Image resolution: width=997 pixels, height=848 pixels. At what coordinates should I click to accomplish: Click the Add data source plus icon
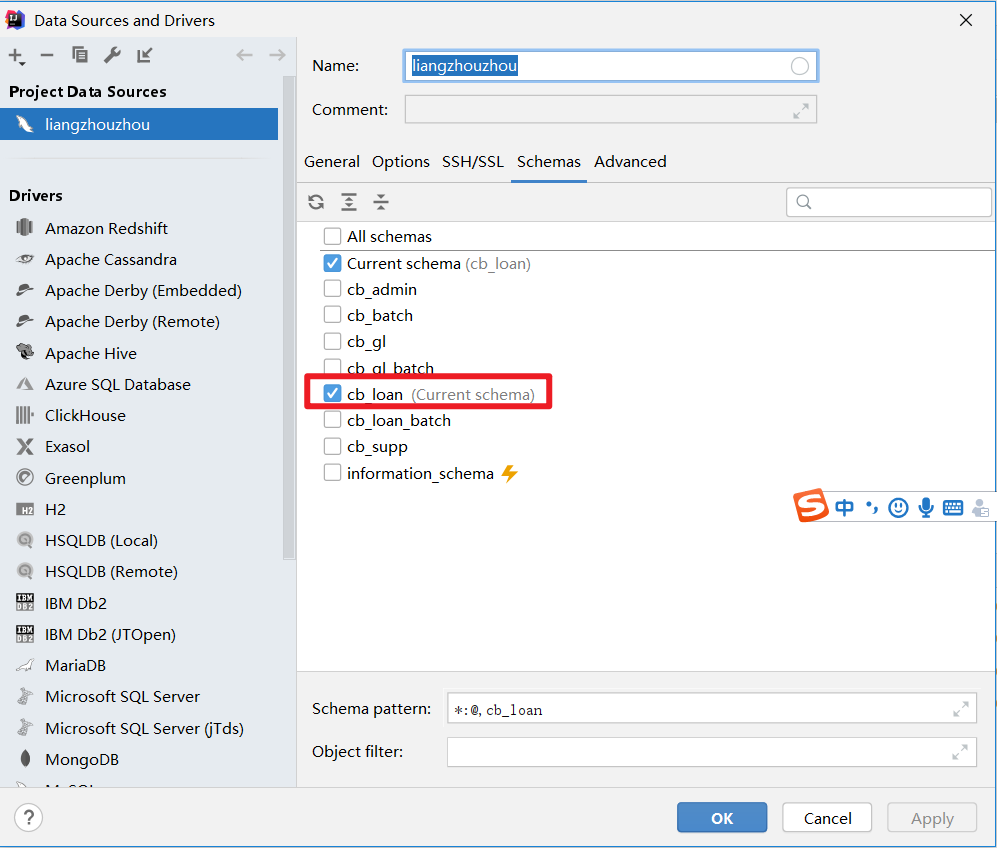17,56
